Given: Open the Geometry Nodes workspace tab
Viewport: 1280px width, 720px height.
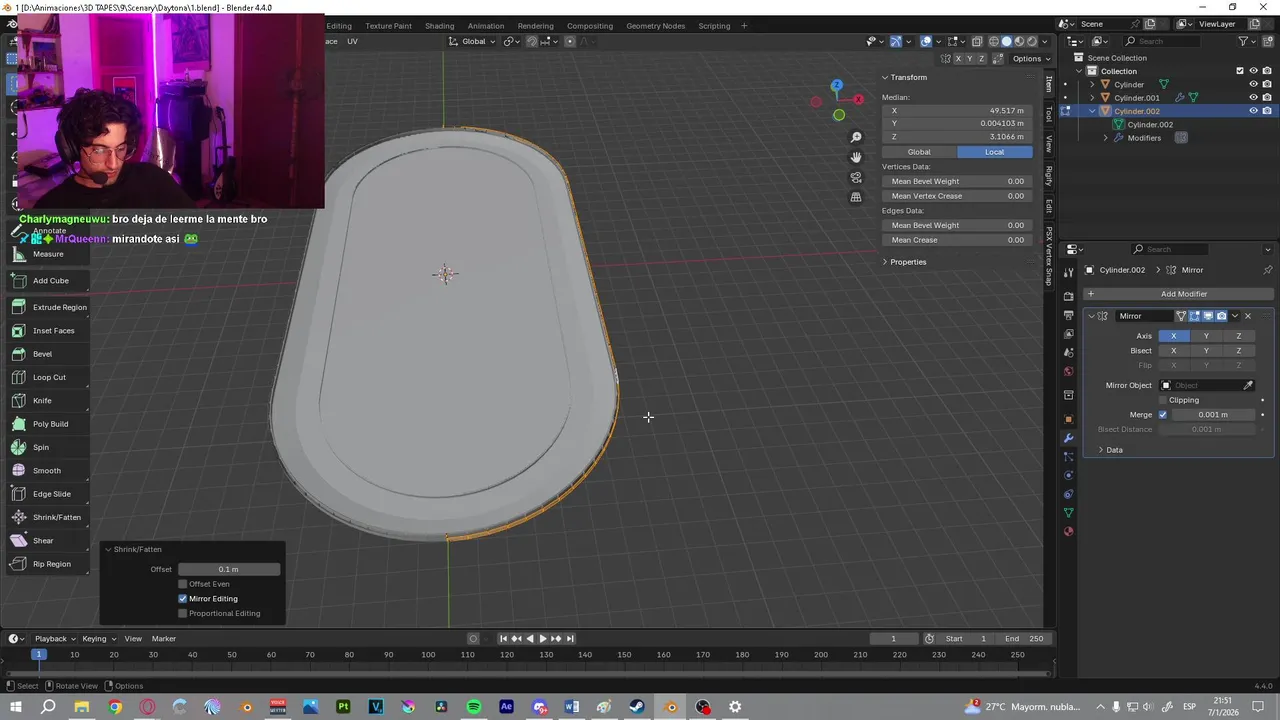Looking at the screenshot, I should coord(655,26).
